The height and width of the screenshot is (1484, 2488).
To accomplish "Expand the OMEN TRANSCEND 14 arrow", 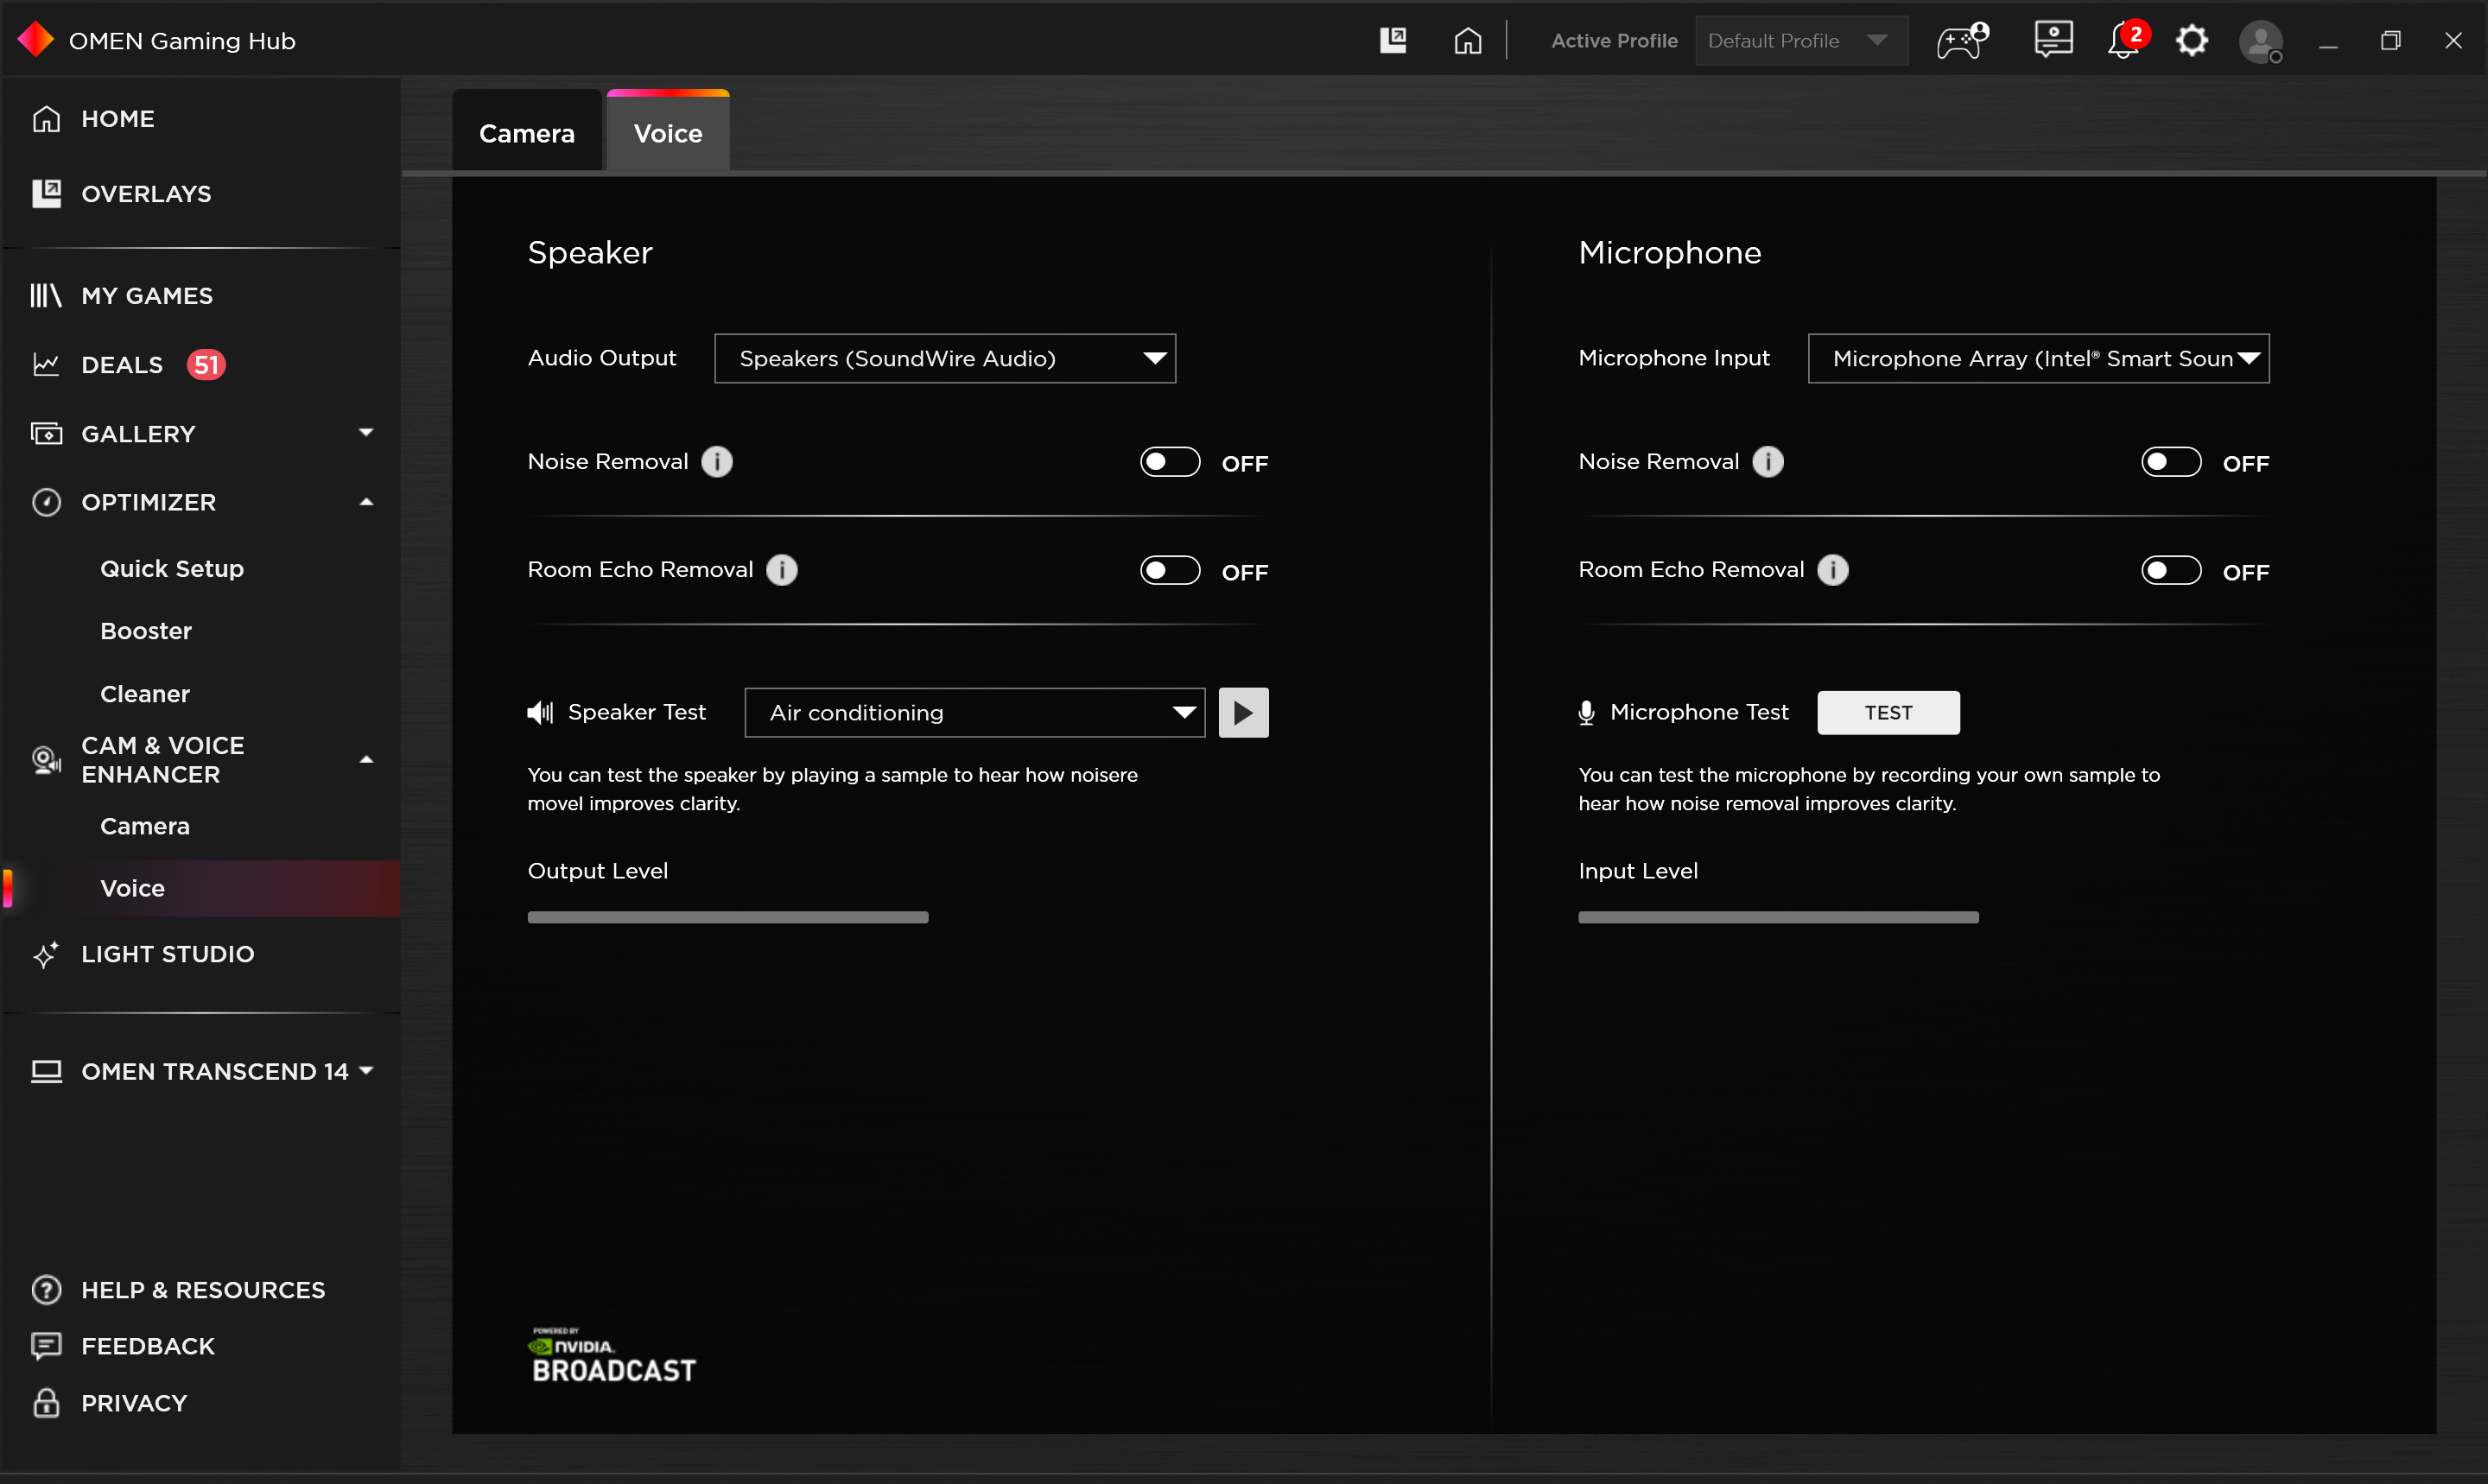I will click(366, 1071).
